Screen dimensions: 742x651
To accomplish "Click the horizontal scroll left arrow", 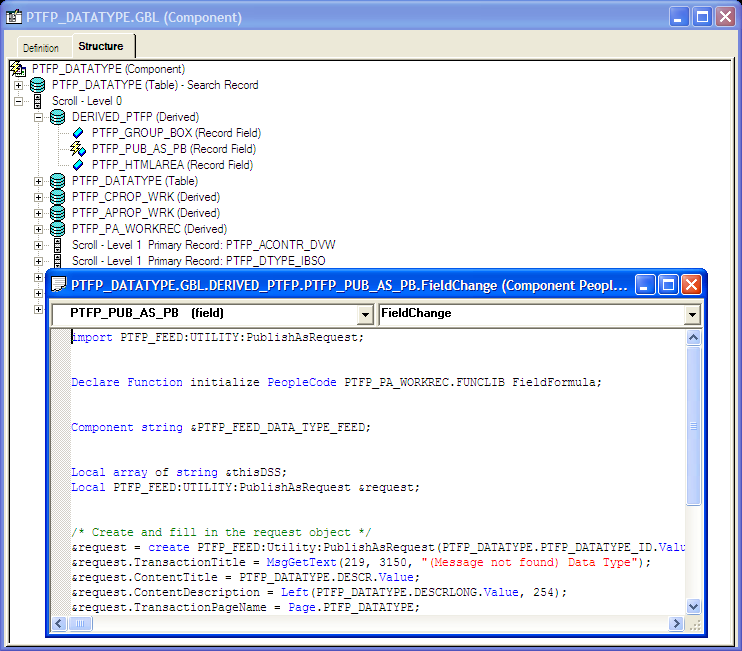I will click(x=59, y=624).
